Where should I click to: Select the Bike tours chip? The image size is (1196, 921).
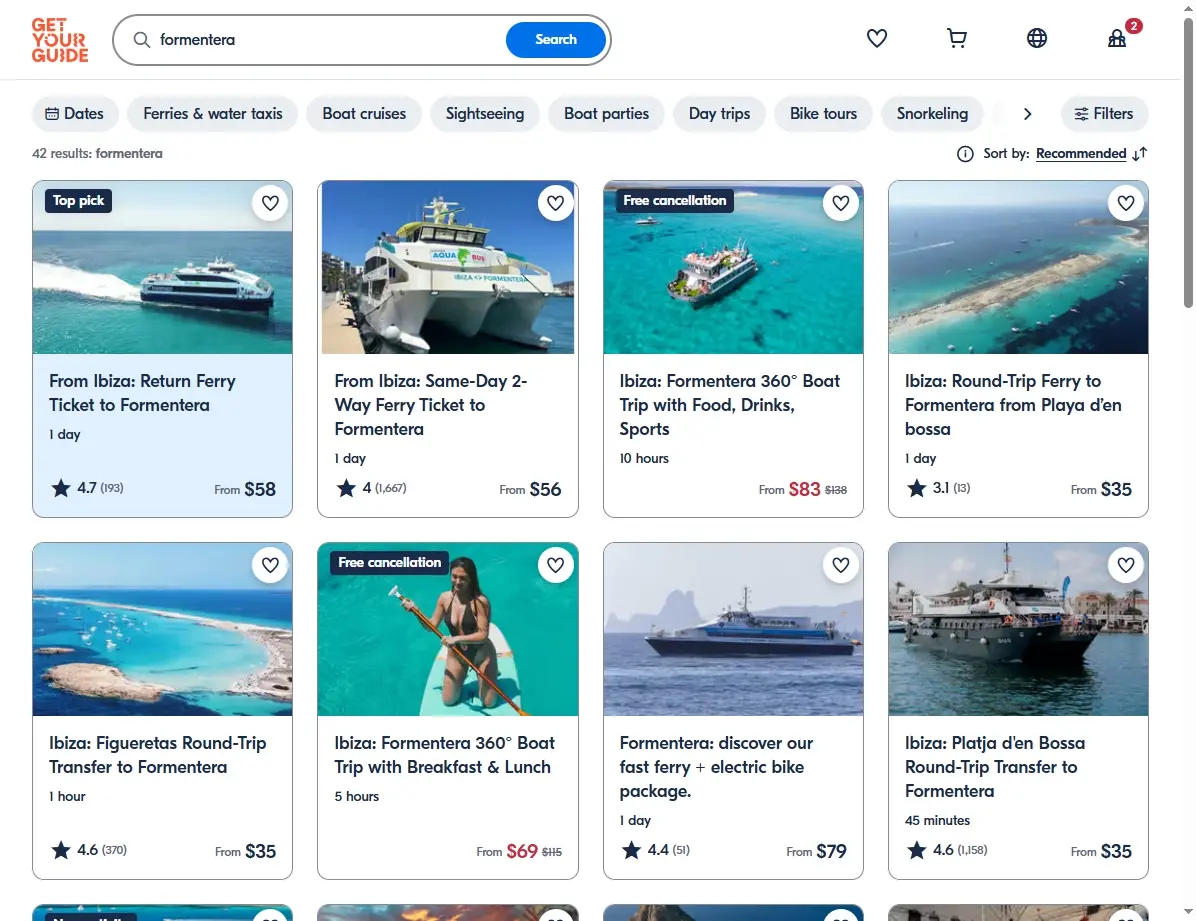pyautogui.click(x=823, y=114)
